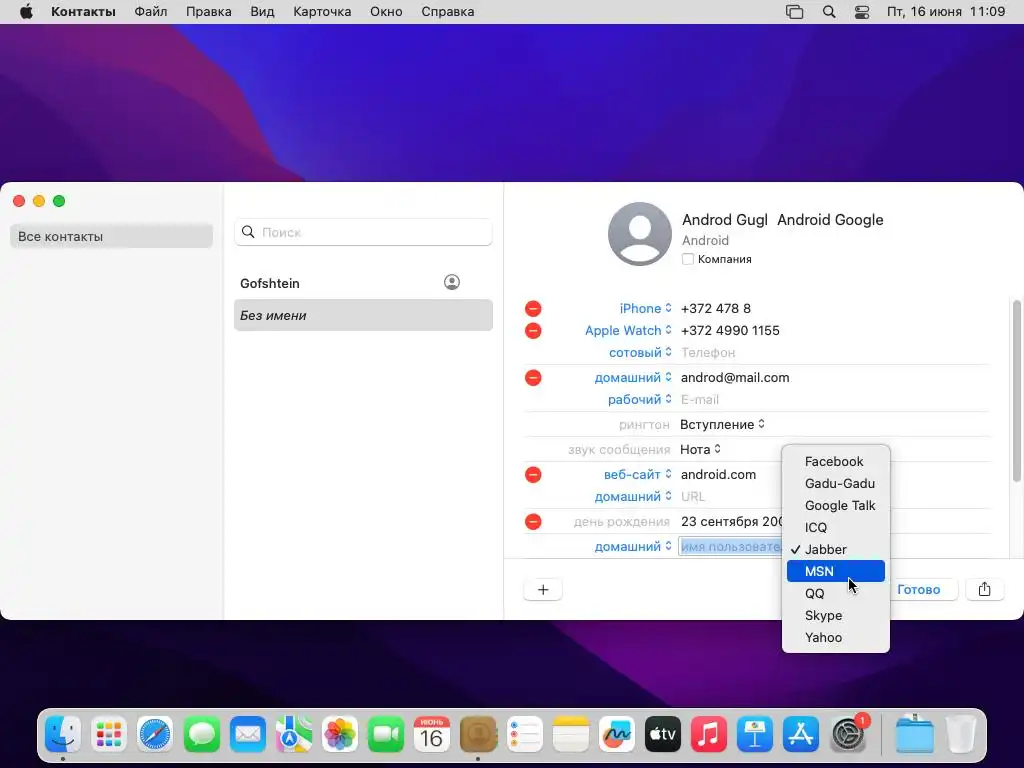The width and height of the screenshot is (1024, 768).
Task: Open the iPhone phone label dropdown
Action: 646,308
